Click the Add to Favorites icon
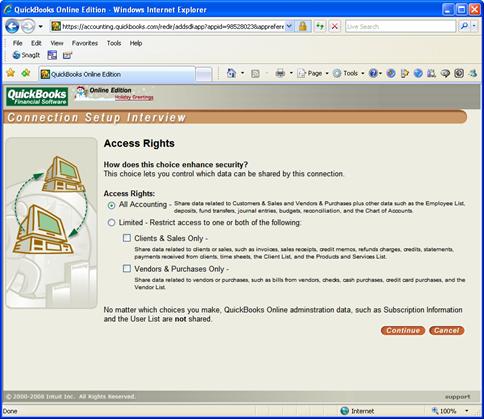This screenshot has height=419, width=484. tap(26, 73)
